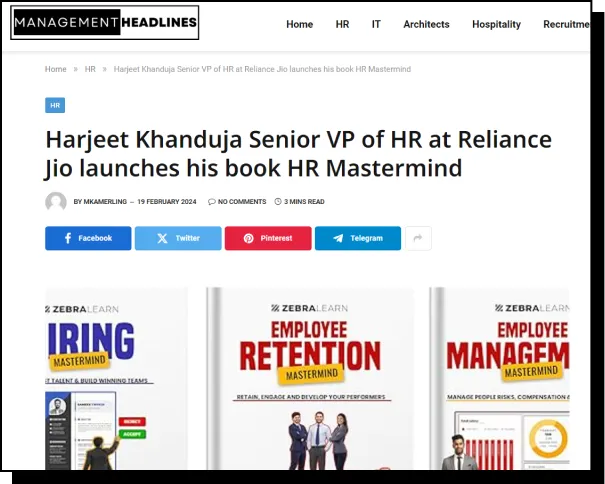Screen dimensions: 605x484
Task: Click the blue HR category tag
Action: [55, 105]
